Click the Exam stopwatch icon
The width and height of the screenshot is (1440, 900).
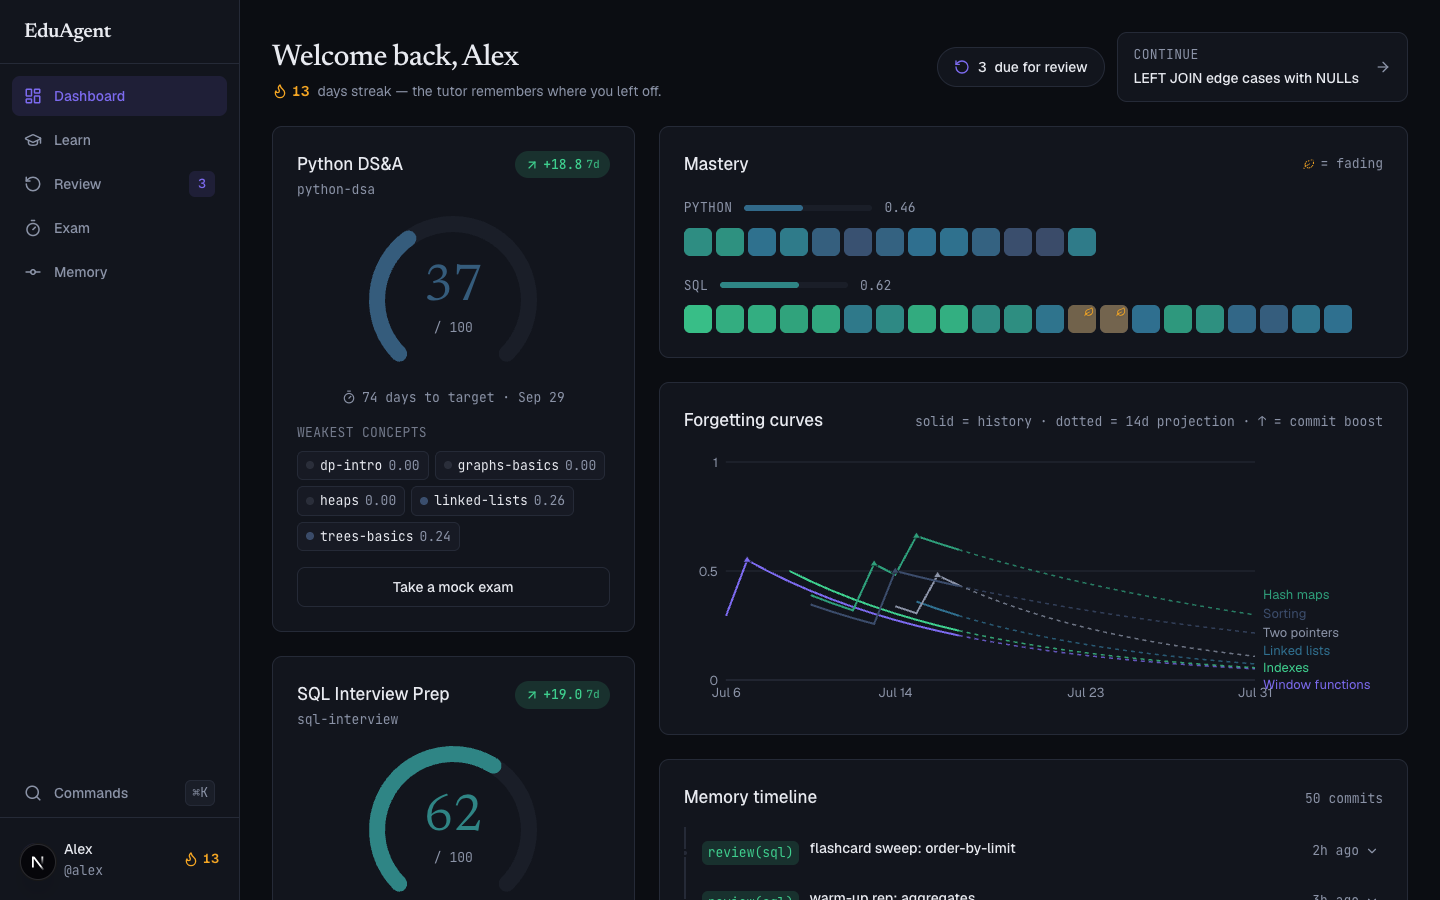coord(33,228)
